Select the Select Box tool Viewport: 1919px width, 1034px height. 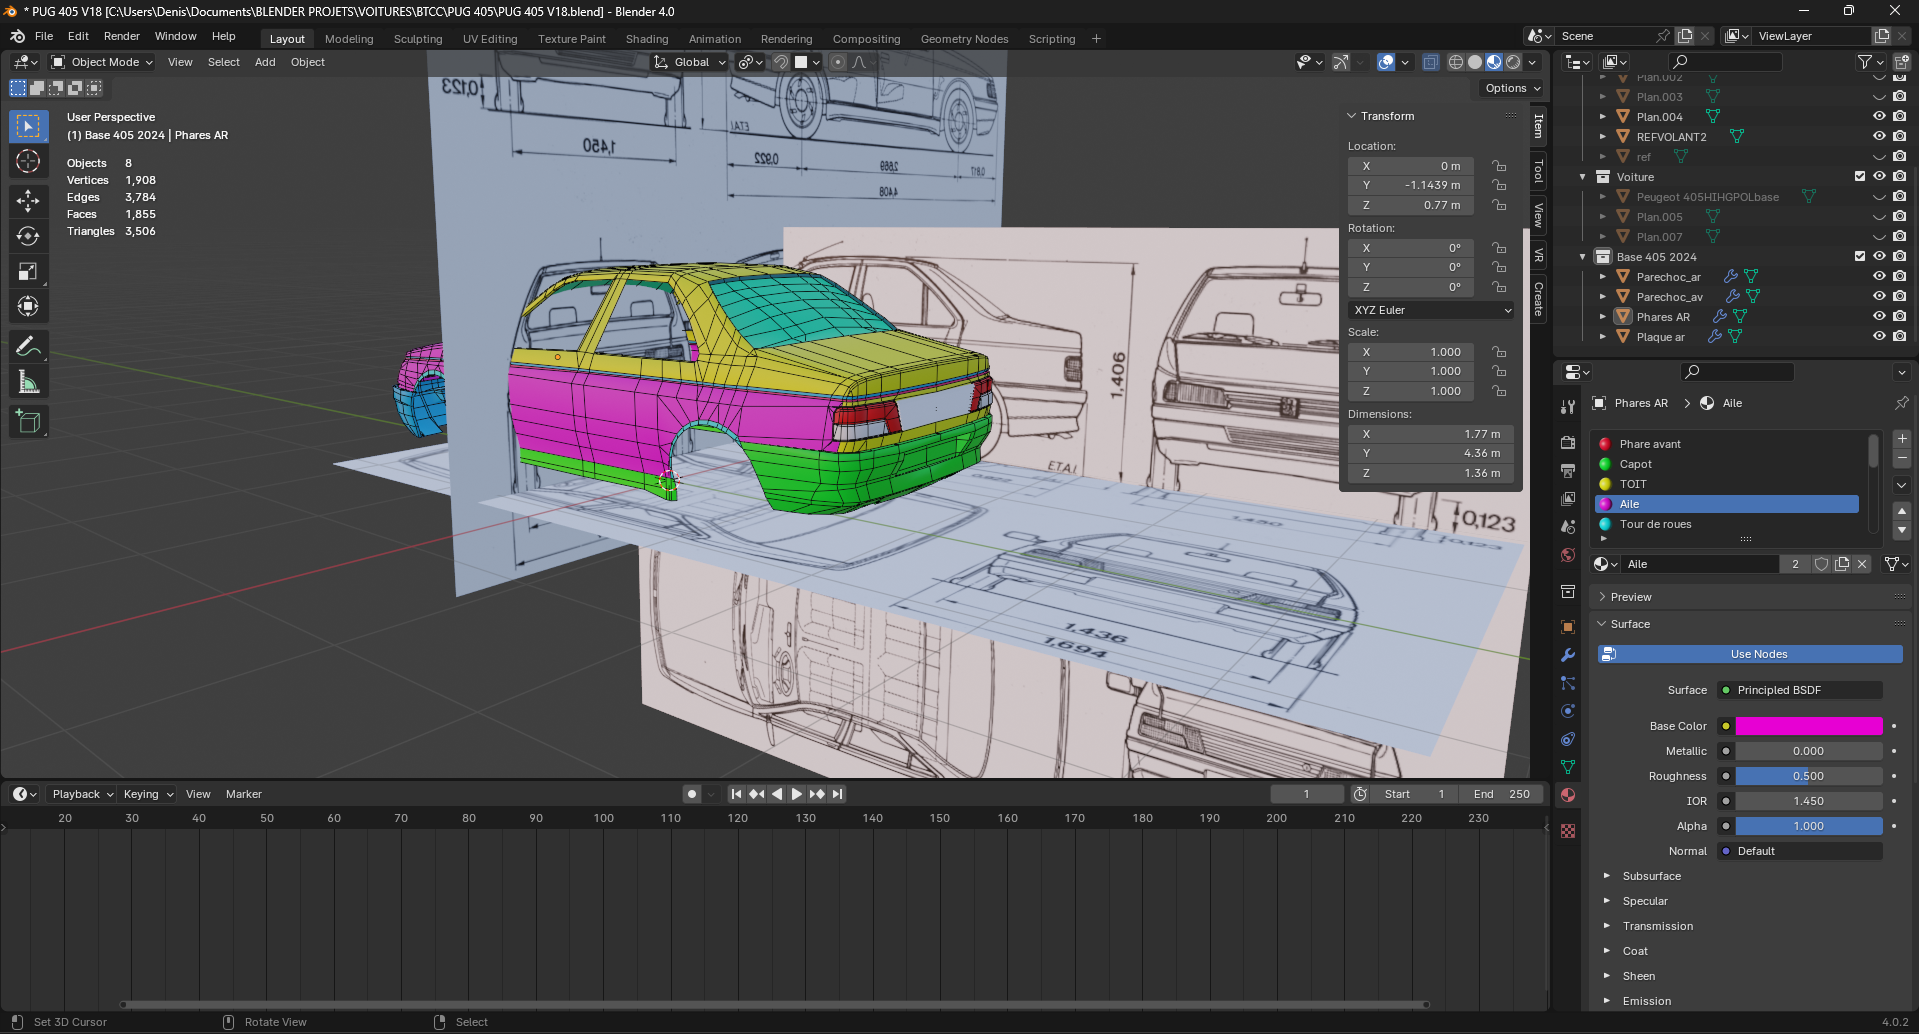click(28, 126)
